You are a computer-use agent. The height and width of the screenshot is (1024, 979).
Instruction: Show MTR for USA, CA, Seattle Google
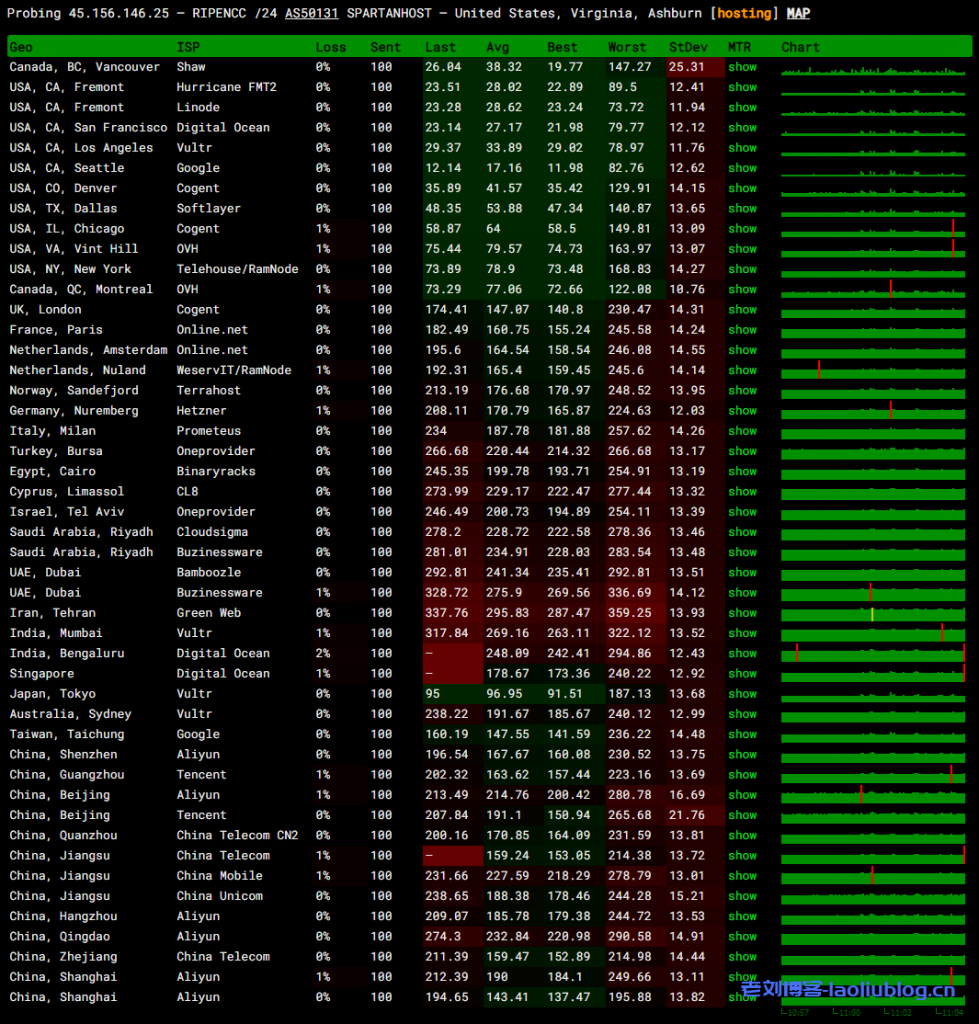tap(742, 168)
